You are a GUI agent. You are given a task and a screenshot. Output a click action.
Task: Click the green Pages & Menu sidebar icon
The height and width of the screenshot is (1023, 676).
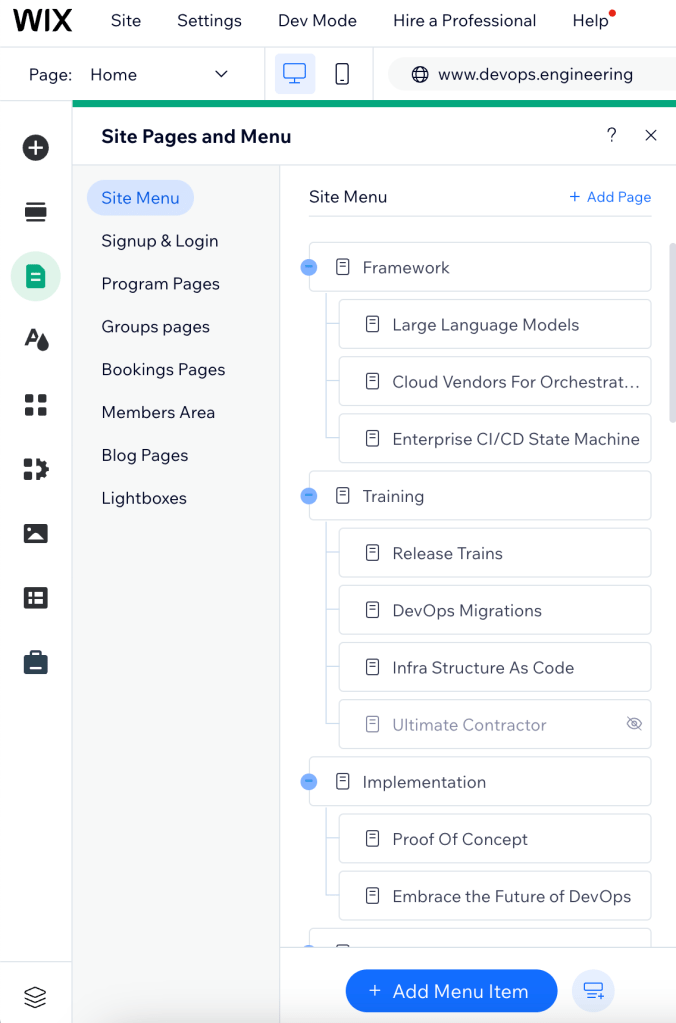[x=36, y=277]
